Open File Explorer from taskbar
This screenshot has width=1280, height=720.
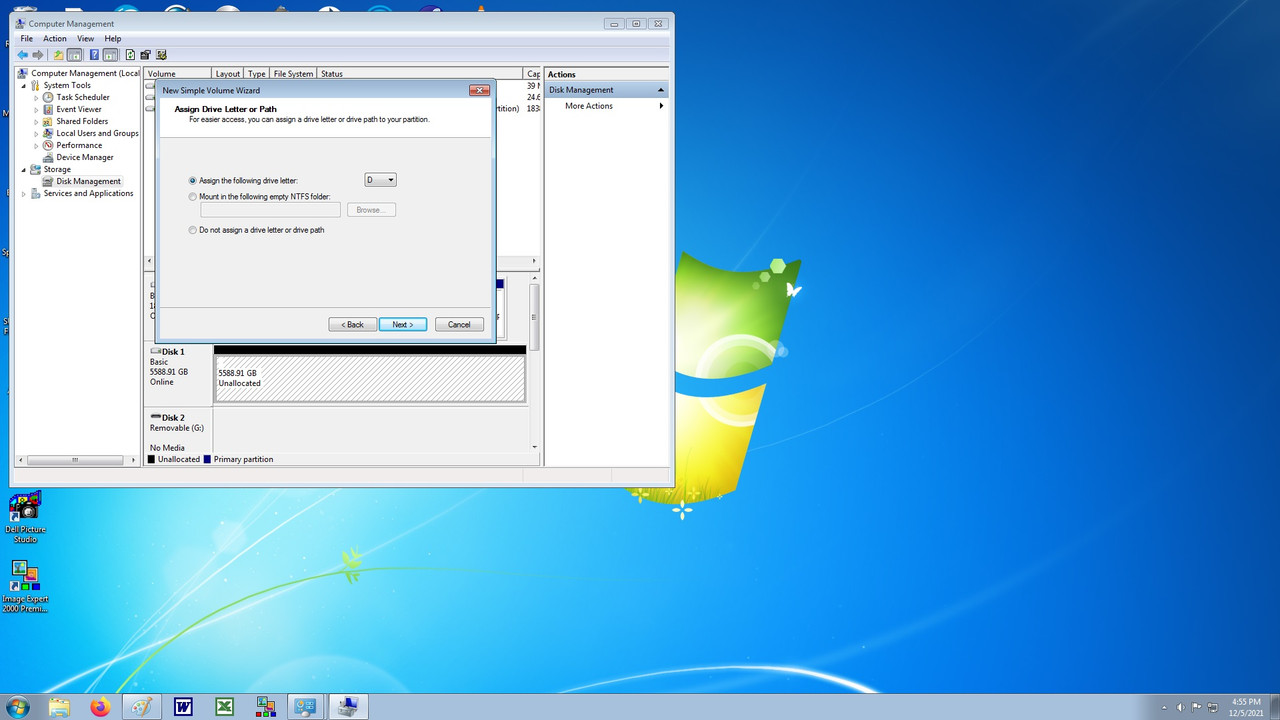click(x=59, y=707)
